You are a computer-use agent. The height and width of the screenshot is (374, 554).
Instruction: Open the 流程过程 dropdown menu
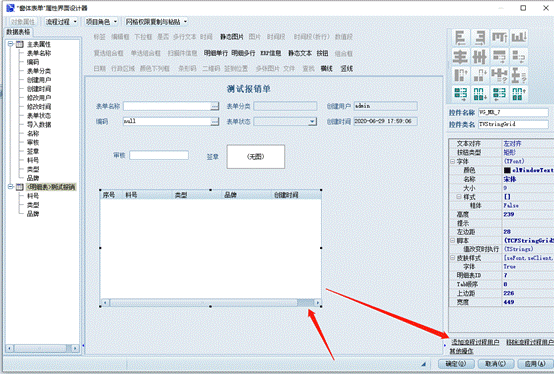(61, 22)
